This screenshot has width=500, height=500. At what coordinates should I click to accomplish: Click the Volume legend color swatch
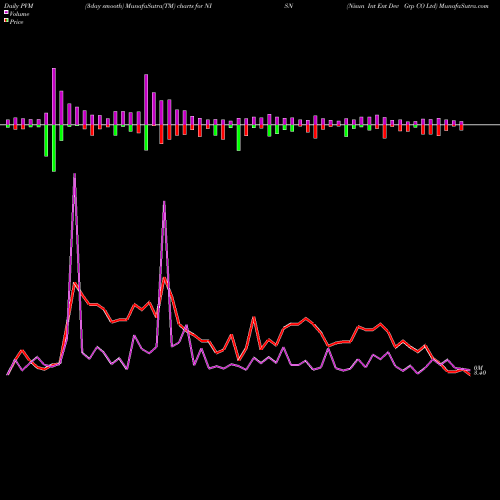coord(6,12)
